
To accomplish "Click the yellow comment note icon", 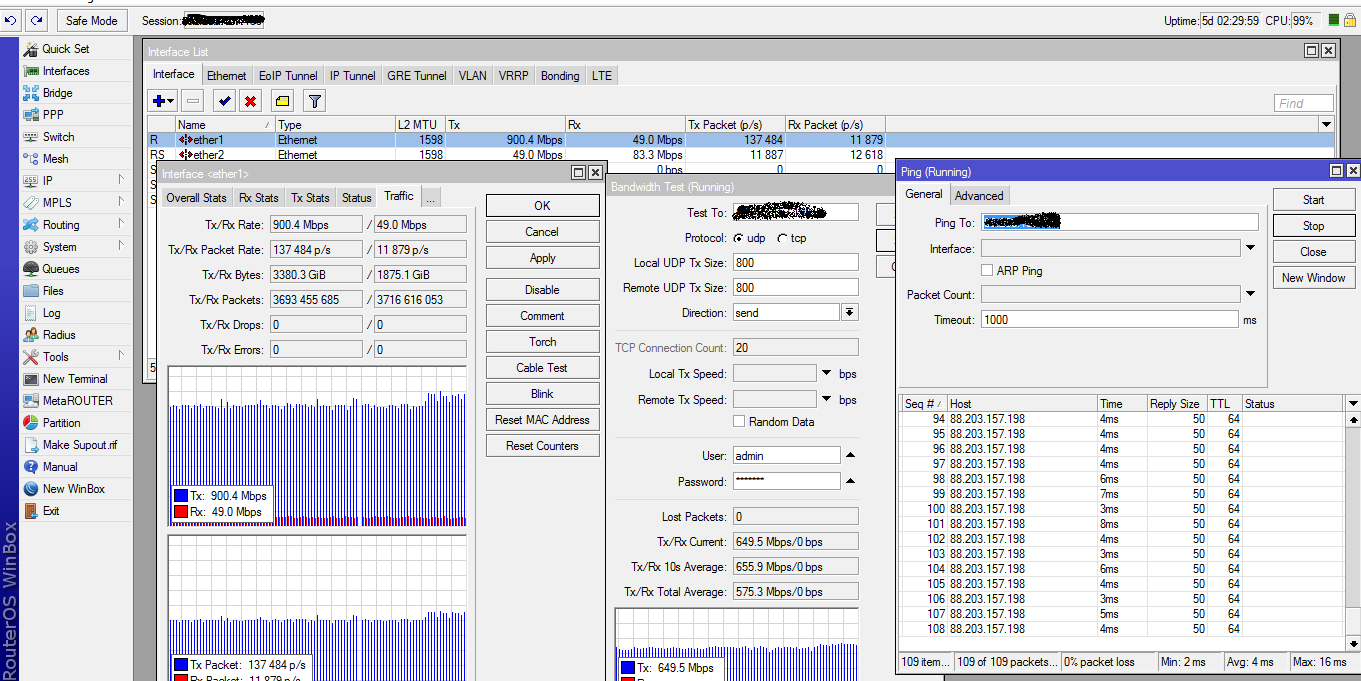I will coord(282,101).
